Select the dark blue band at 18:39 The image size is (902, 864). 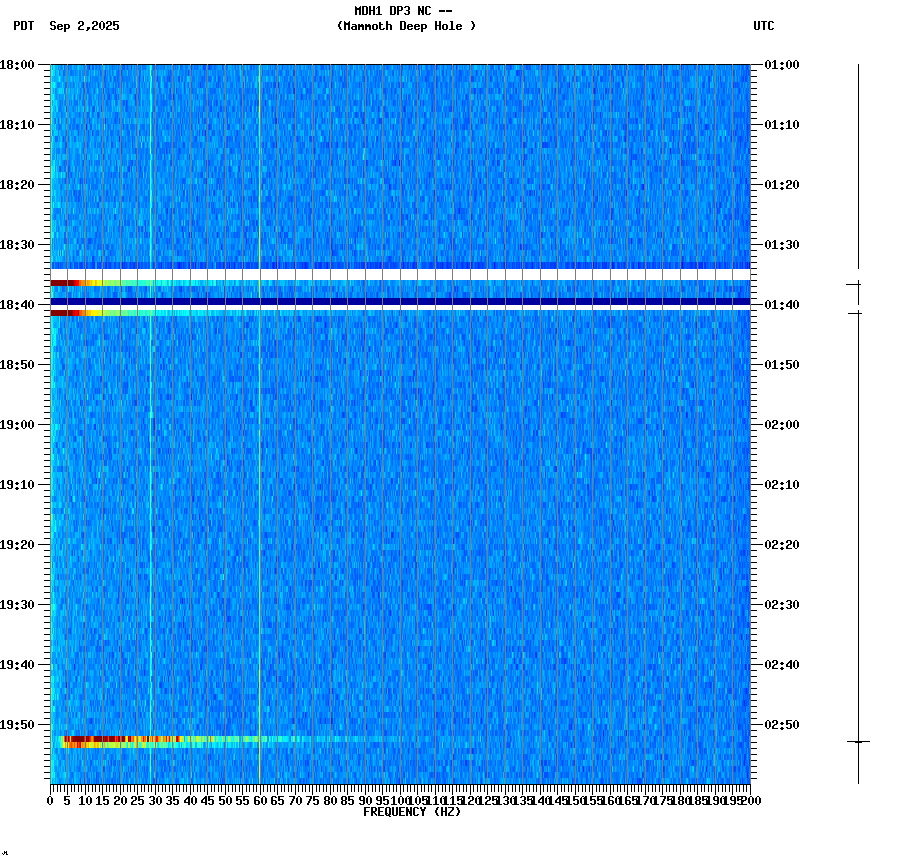click(400, 300)
